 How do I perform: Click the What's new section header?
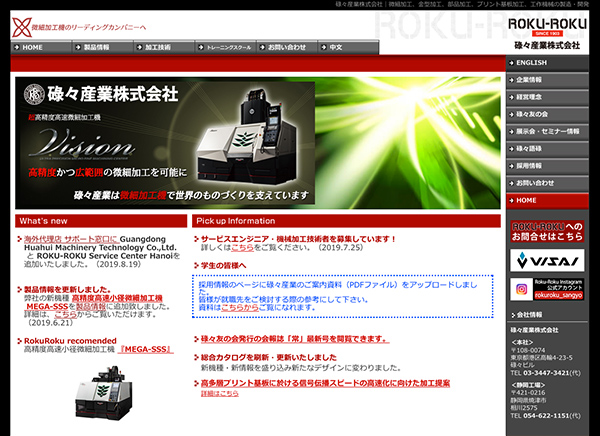point(101,221)
